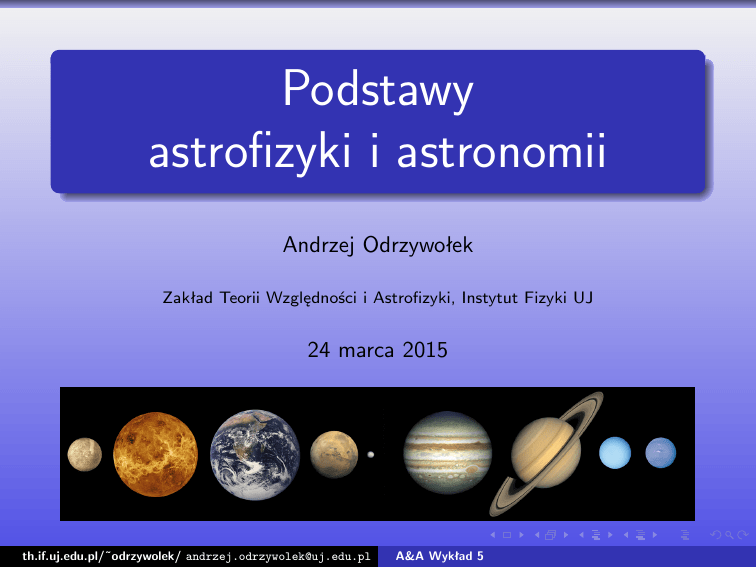Viewport: 756px width, 567px height.
Task: Click the date 24 marca 2015
Action: pyautogui.click(x=377, y=350)
